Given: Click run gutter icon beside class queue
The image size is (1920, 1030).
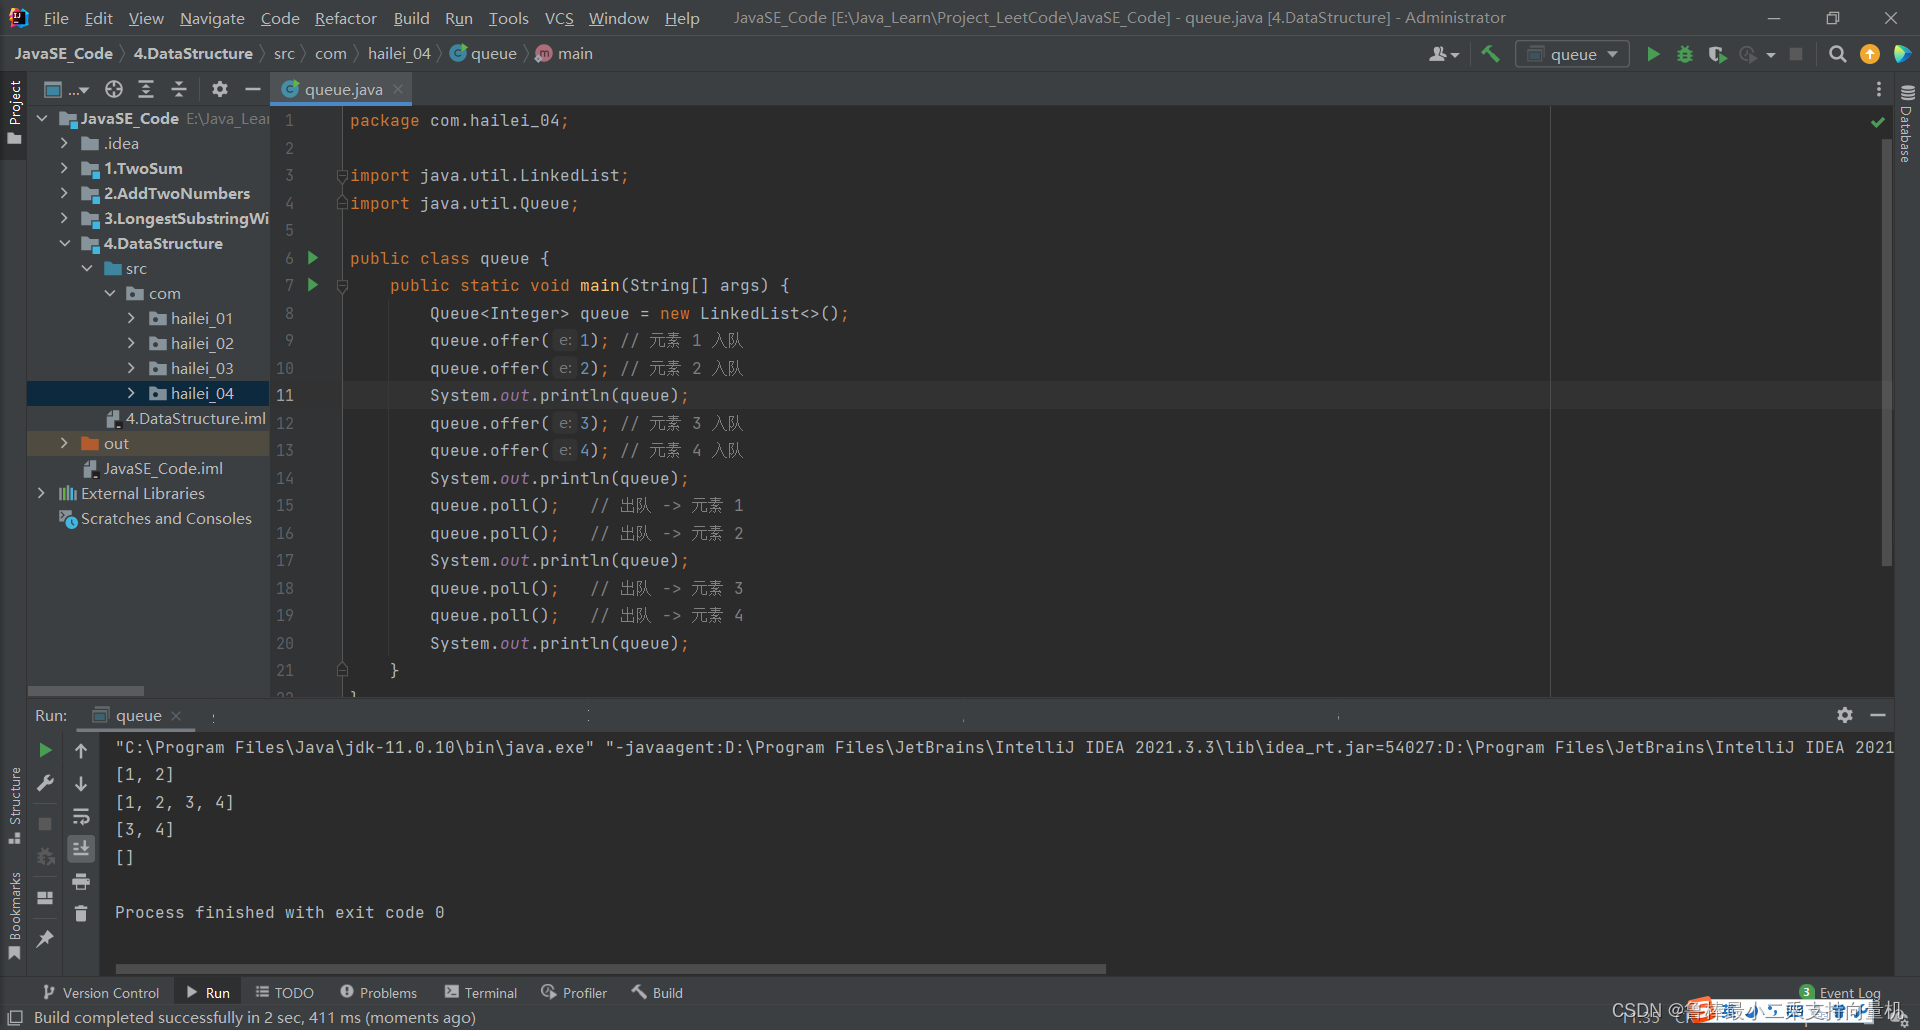Looking at the screenshot, I should tap(312, 258).
